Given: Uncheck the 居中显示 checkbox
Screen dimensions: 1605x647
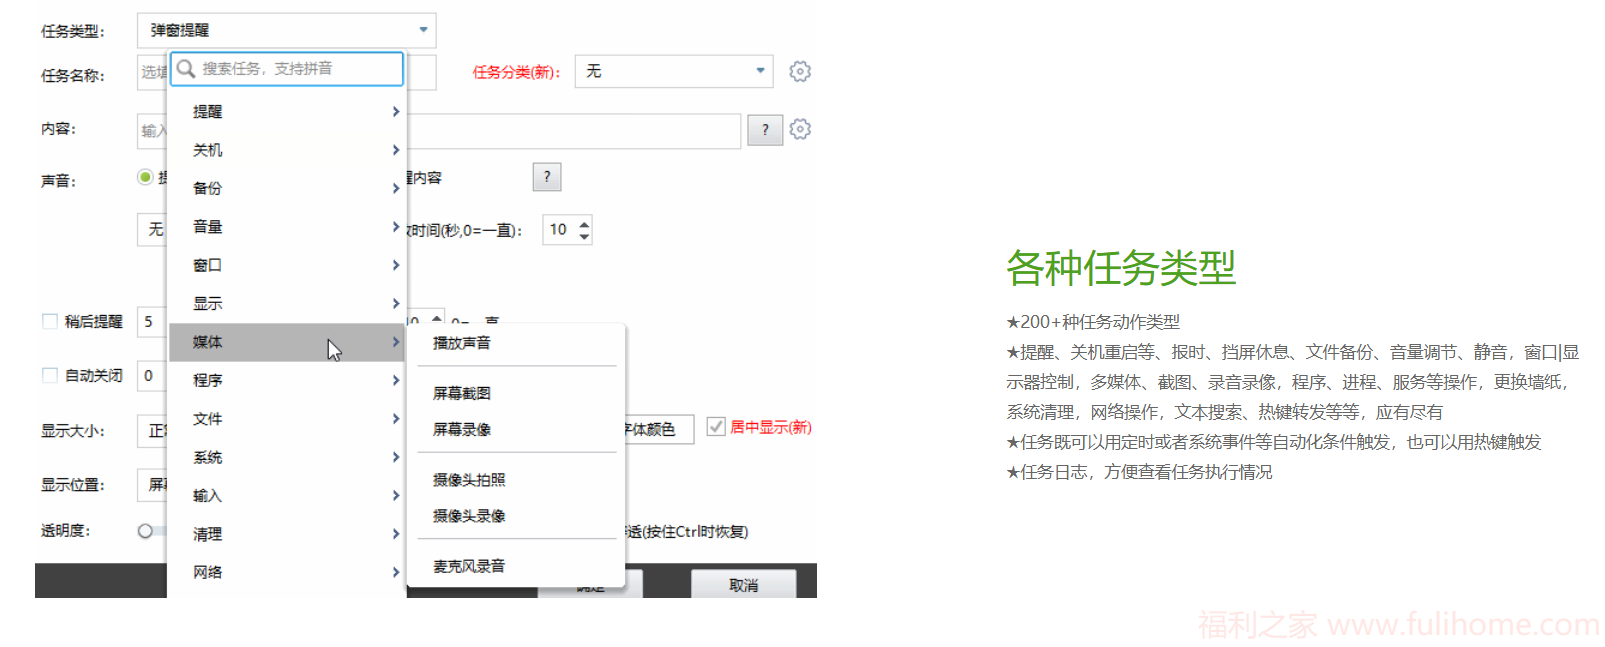Looking at the screenshot, I should (716, 427).
